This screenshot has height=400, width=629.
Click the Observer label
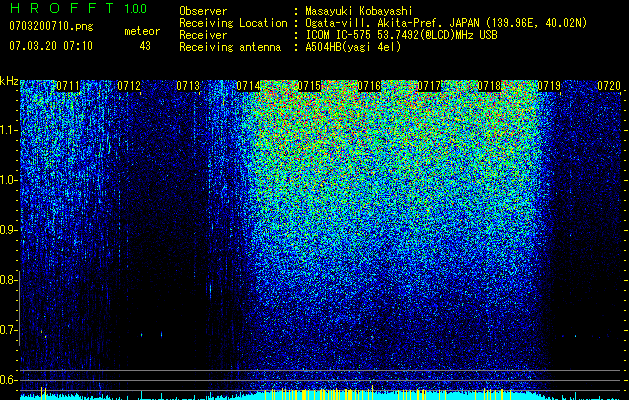(x=203, y=11)
